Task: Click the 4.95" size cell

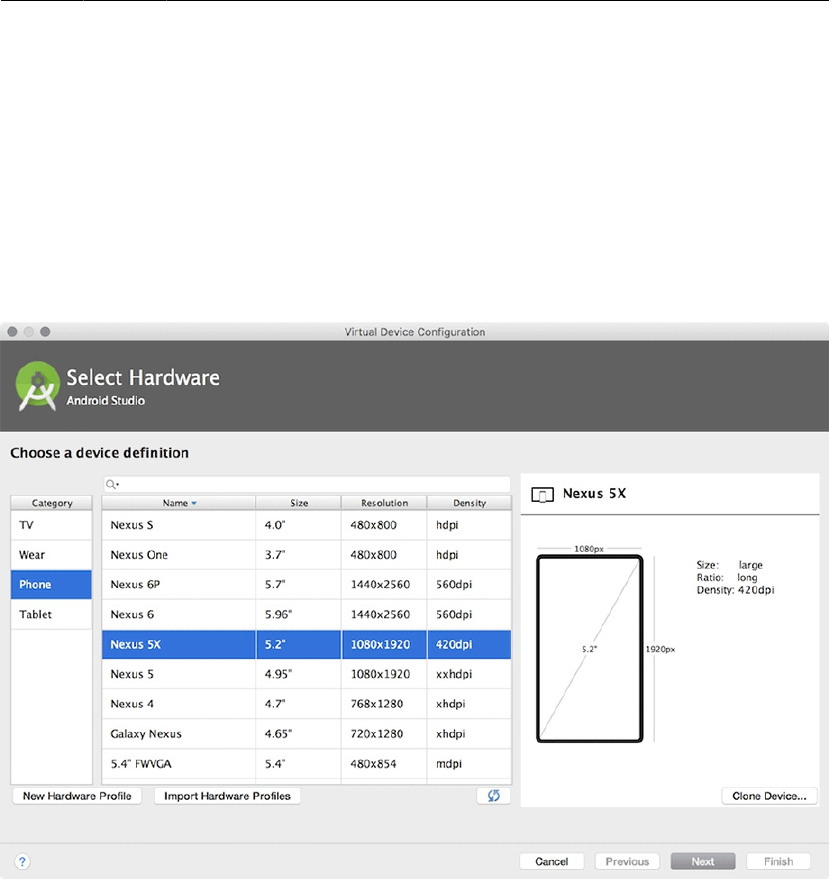Action: (299, 674)
